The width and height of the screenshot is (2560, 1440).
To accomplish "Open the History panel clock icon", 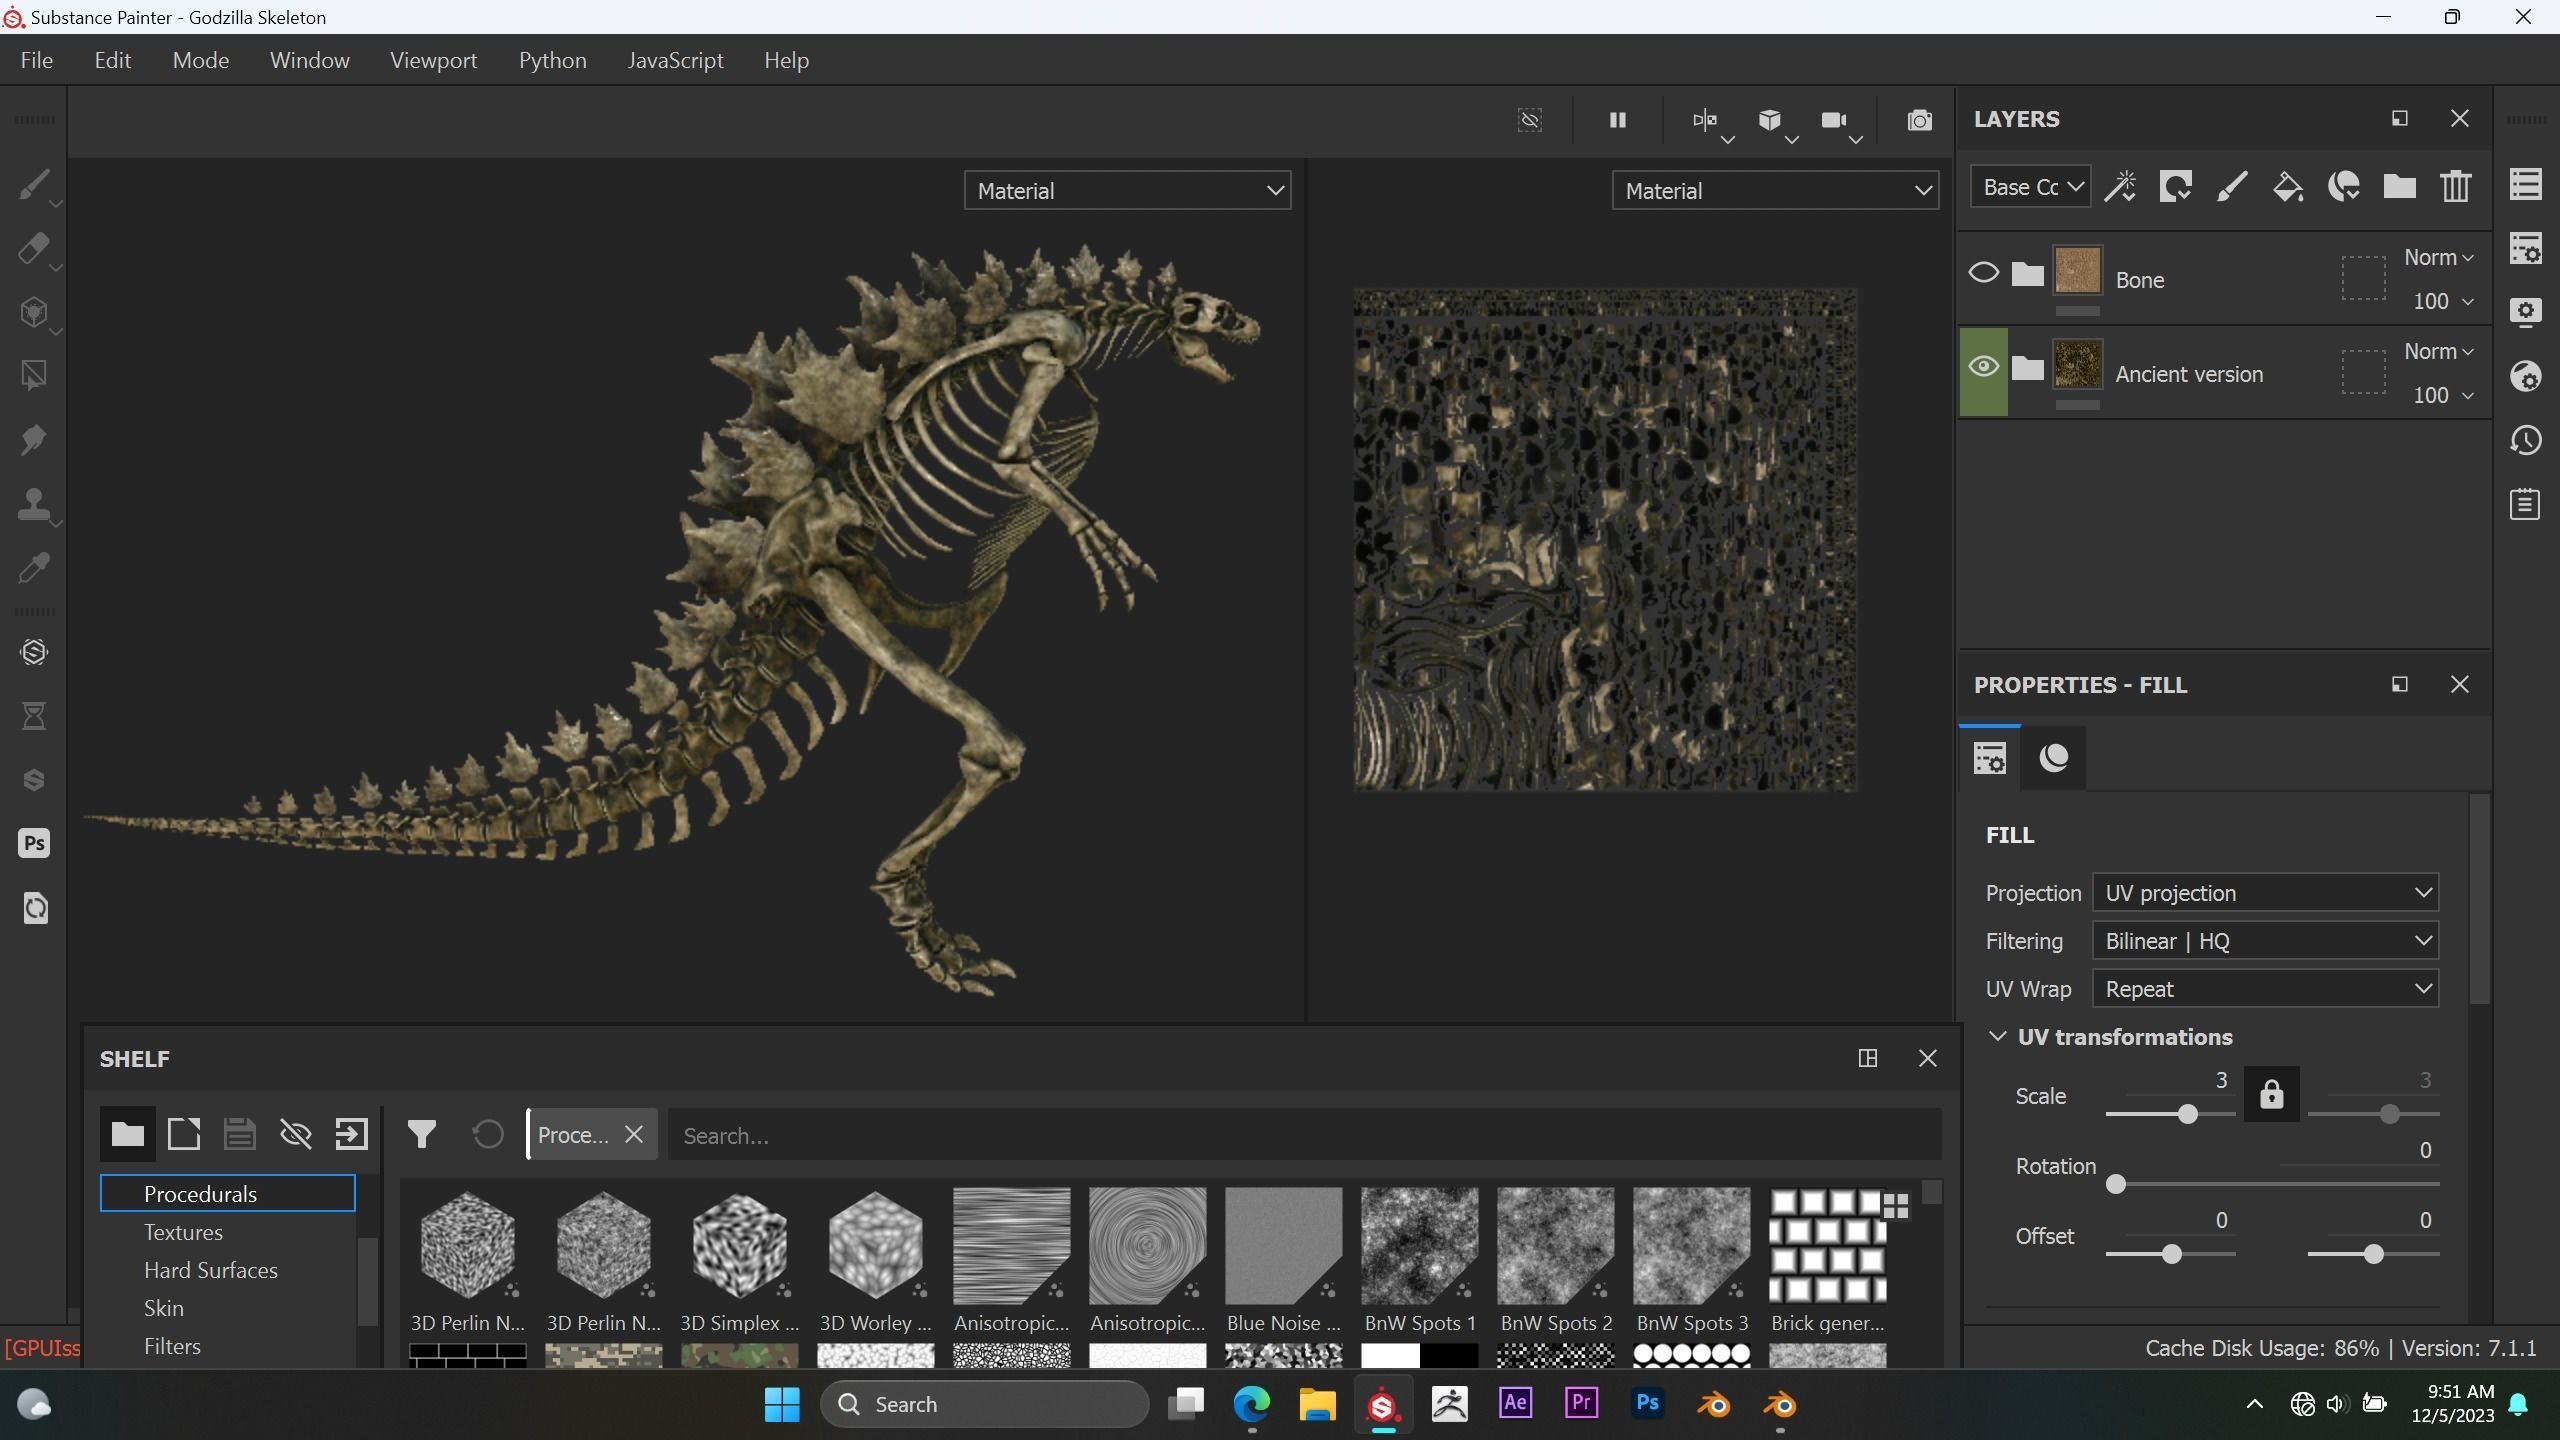I will point(2526,440).
